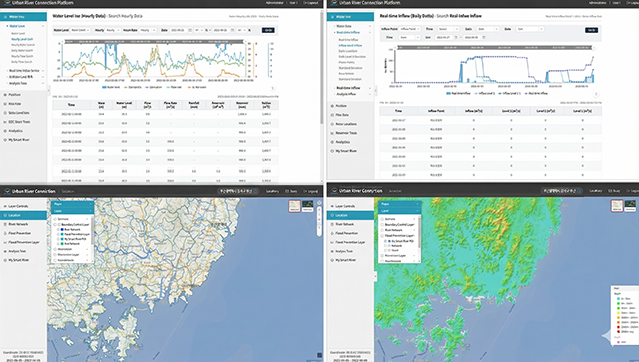Screen dimensions: 639x362
Task: Click the cyan swatch in the terrain map legend
Action: (x=618, y=299)
